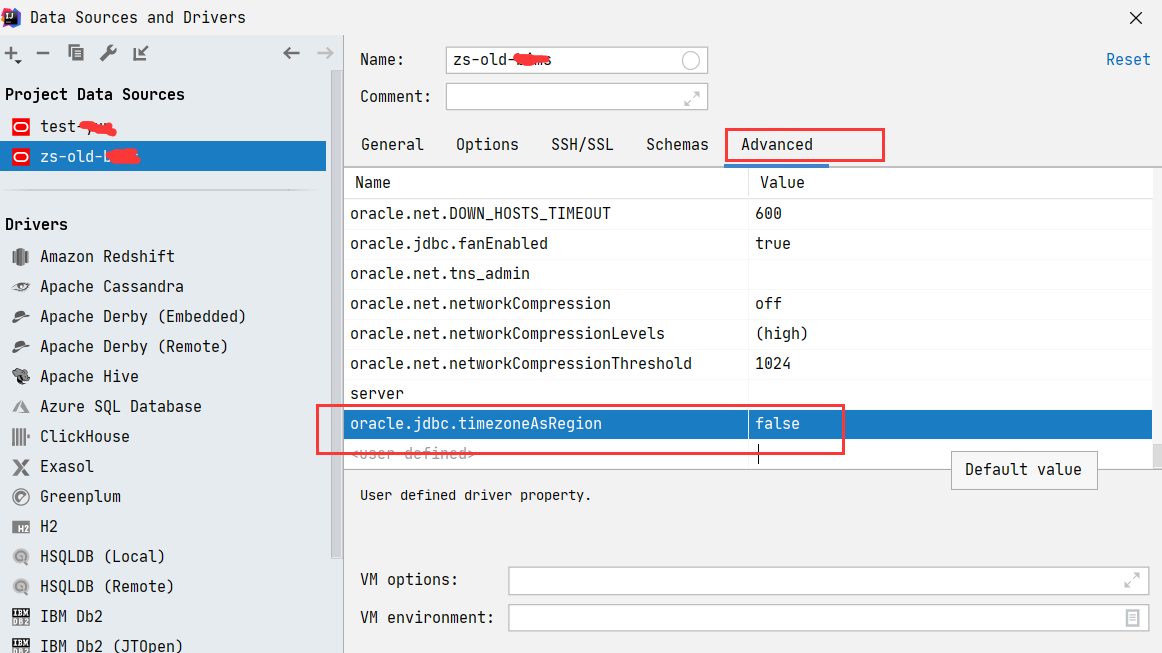Navigate back with the left arrow
Screen dimensions: 1162x653
[291, 53]
